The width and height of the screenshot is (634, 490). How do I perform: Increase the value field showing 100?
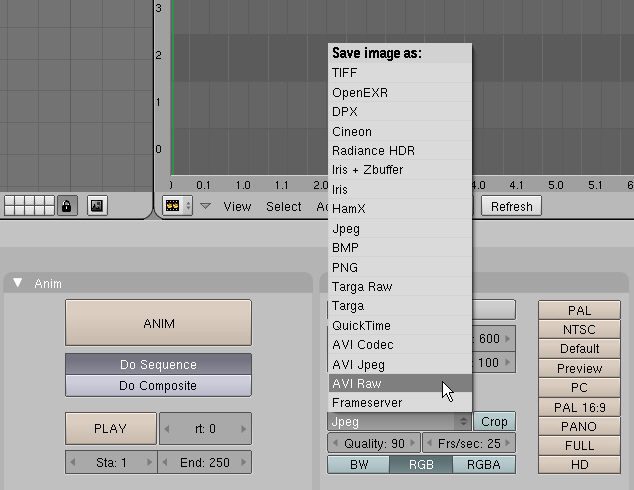coord(508,363)
